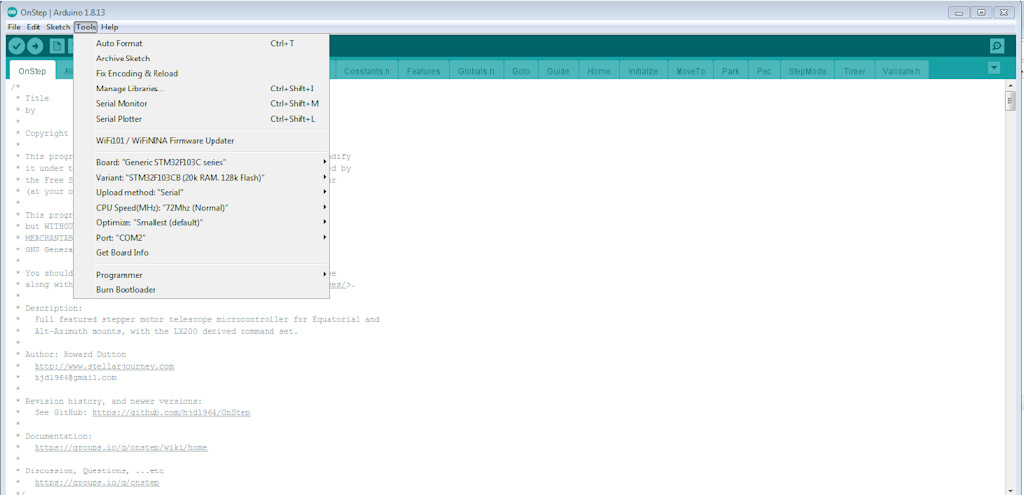Expand the Port COM2 submenu
Screen dimensions: 1024x495
pyautogui.click(x=201, y=238)
